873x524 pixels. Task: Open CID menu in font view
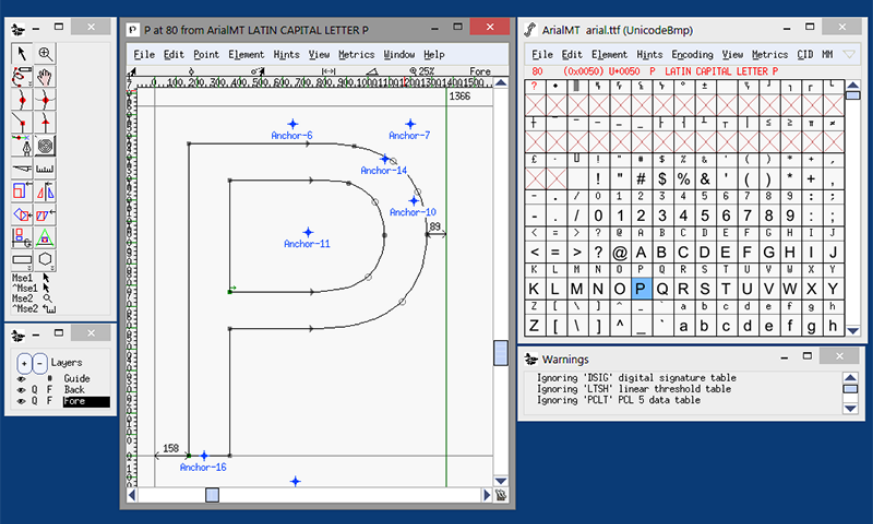tap(805, 55)
